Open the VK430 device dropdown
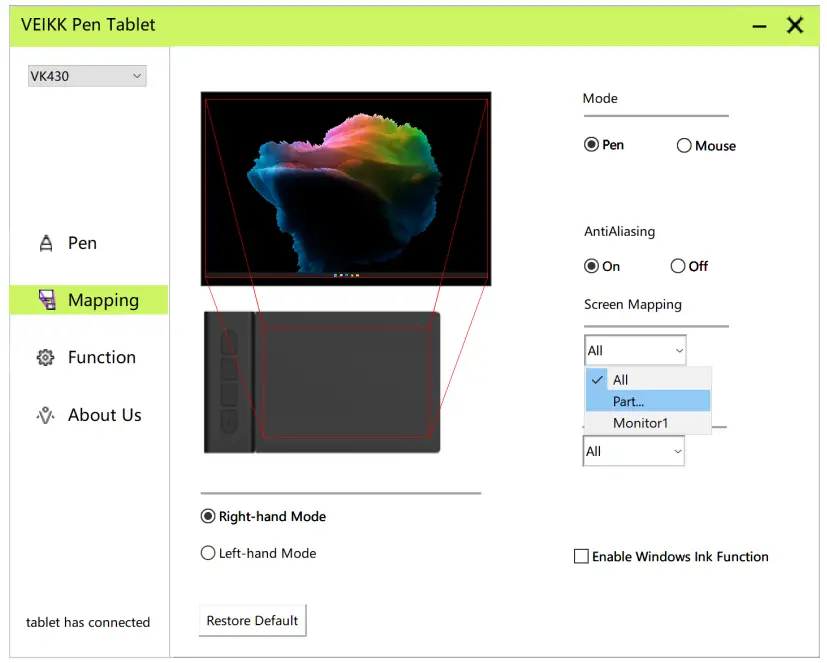This screenshot has width=827, height=663. pos(86,75)
